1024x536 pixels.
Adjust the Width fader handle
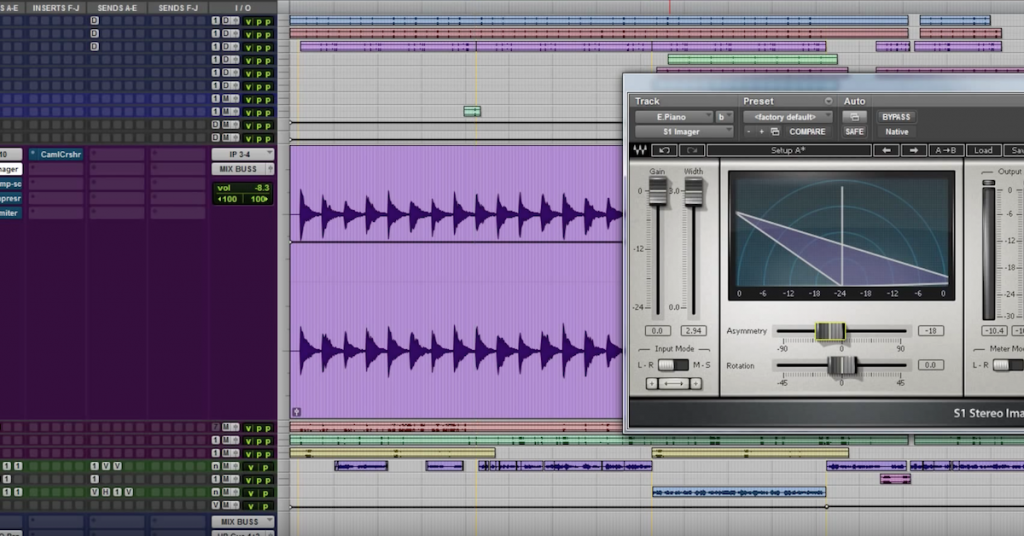pos(694,191)
